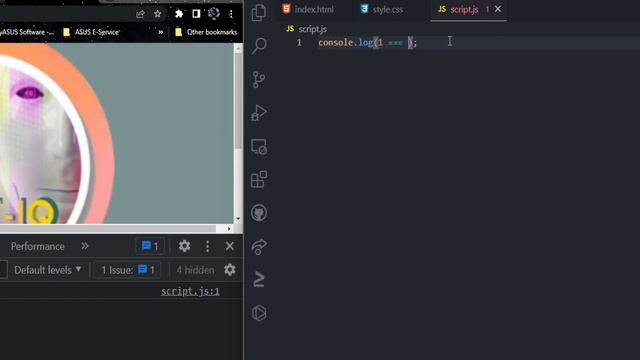Click the sigma-shaped activity bar icon
The width and height of the screenshot is (640, 360).
click(259, 280)
